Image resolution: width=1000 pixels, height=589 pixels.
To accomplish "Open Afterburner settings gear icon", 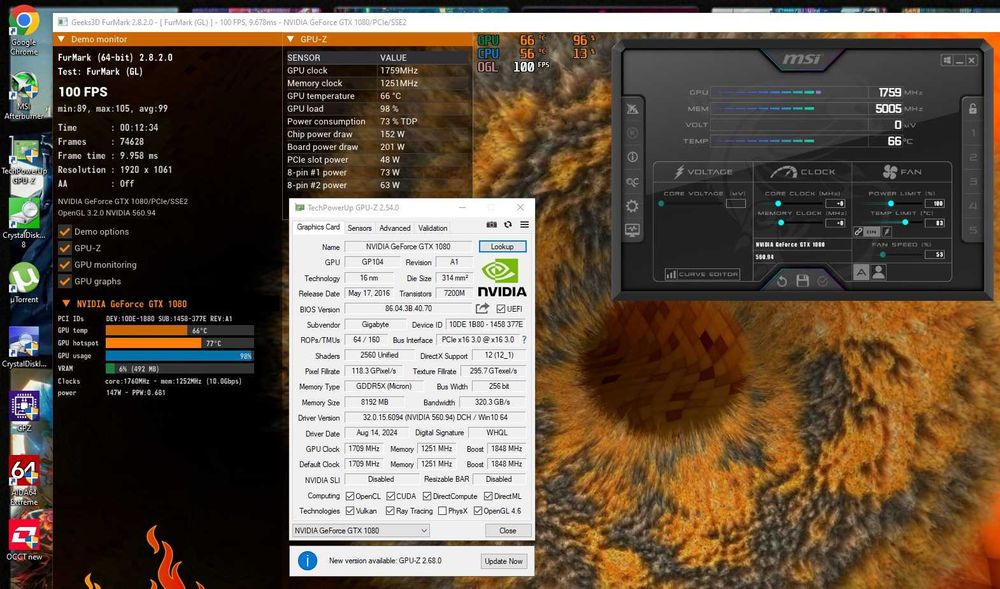I will [633, 206].
